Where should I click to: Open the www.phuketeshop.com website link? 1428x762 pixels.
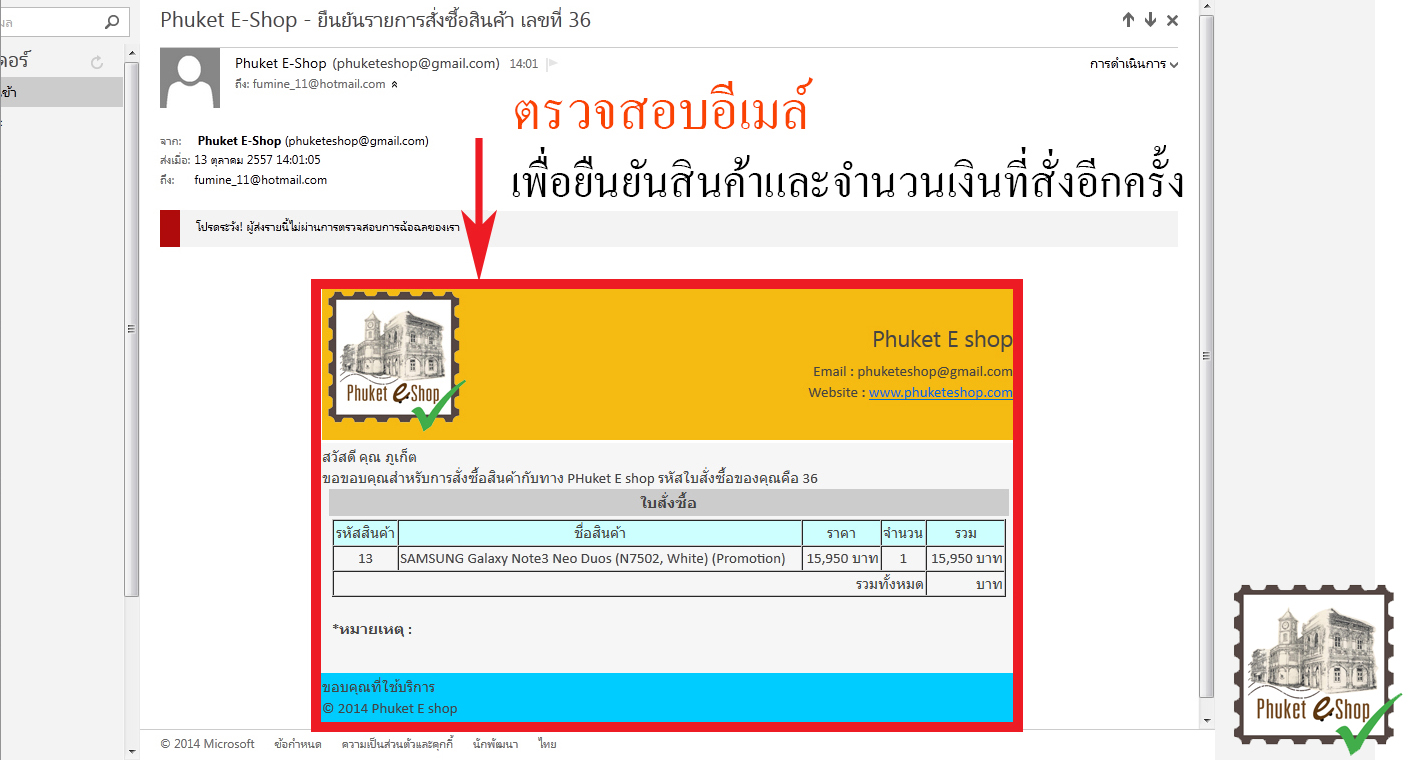point(941,393)
